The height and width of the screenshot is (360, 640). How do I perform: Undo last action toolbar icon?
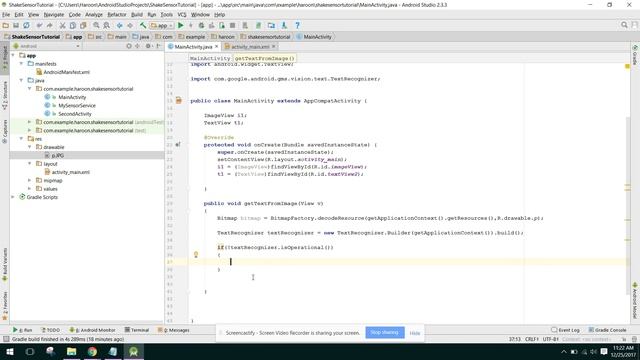point(39,25)
